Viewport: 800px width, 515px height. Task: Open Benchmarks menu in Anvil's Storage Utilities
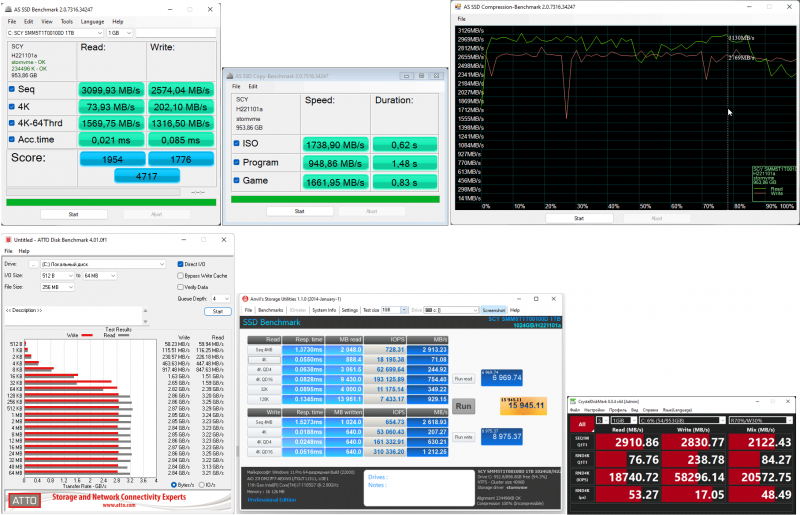click(x=270, y=310)
